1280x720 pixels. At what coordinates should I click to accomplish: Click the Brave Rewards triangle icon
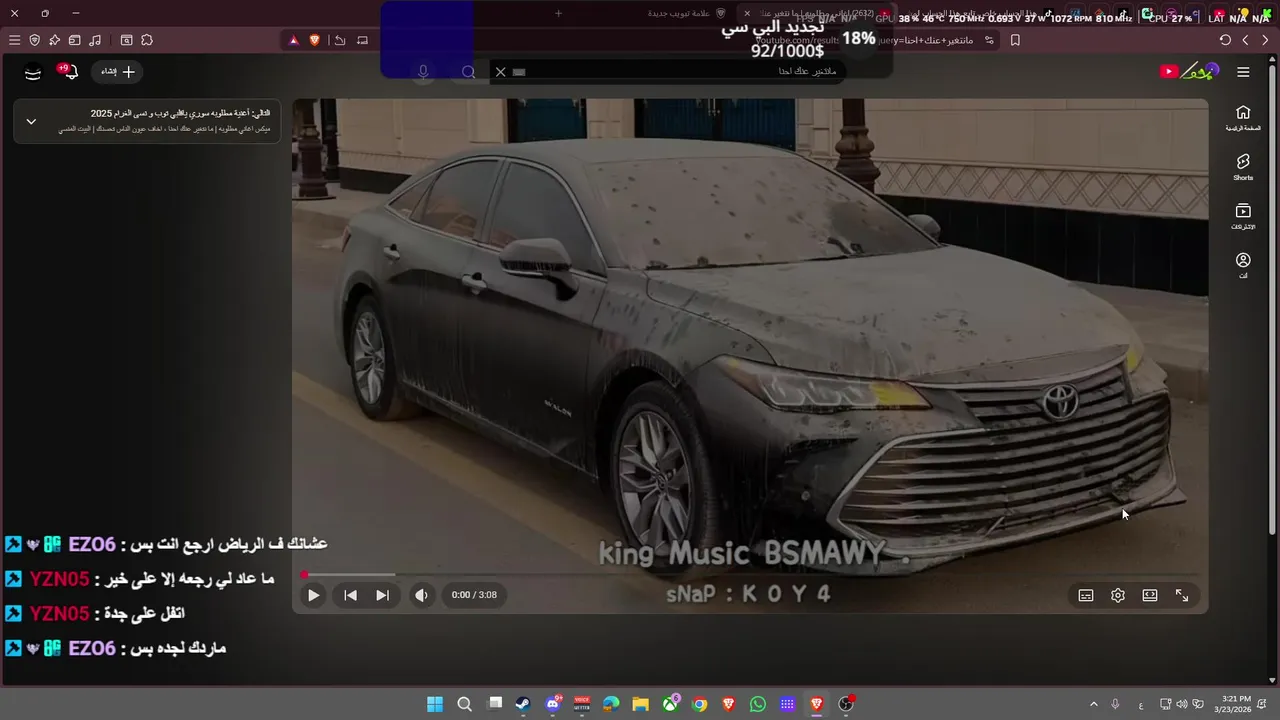[293, 40]
